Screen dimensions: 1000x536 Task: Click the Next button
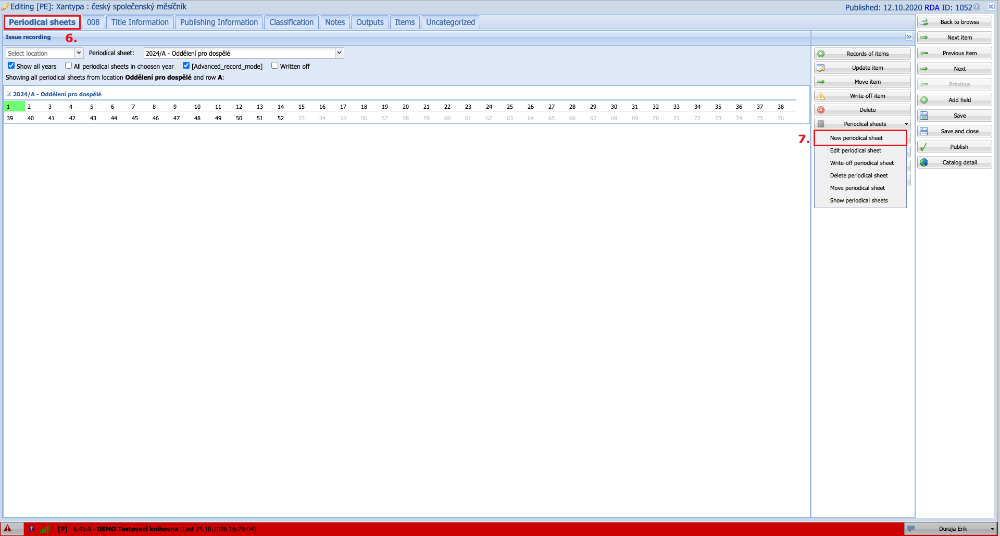pyautogui.click(x=955, y=69)
